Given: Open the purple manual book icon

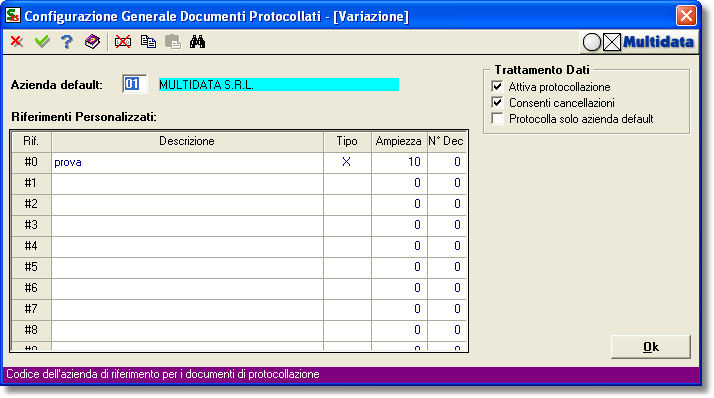Looking at the screenshot, I should (92, 42).
